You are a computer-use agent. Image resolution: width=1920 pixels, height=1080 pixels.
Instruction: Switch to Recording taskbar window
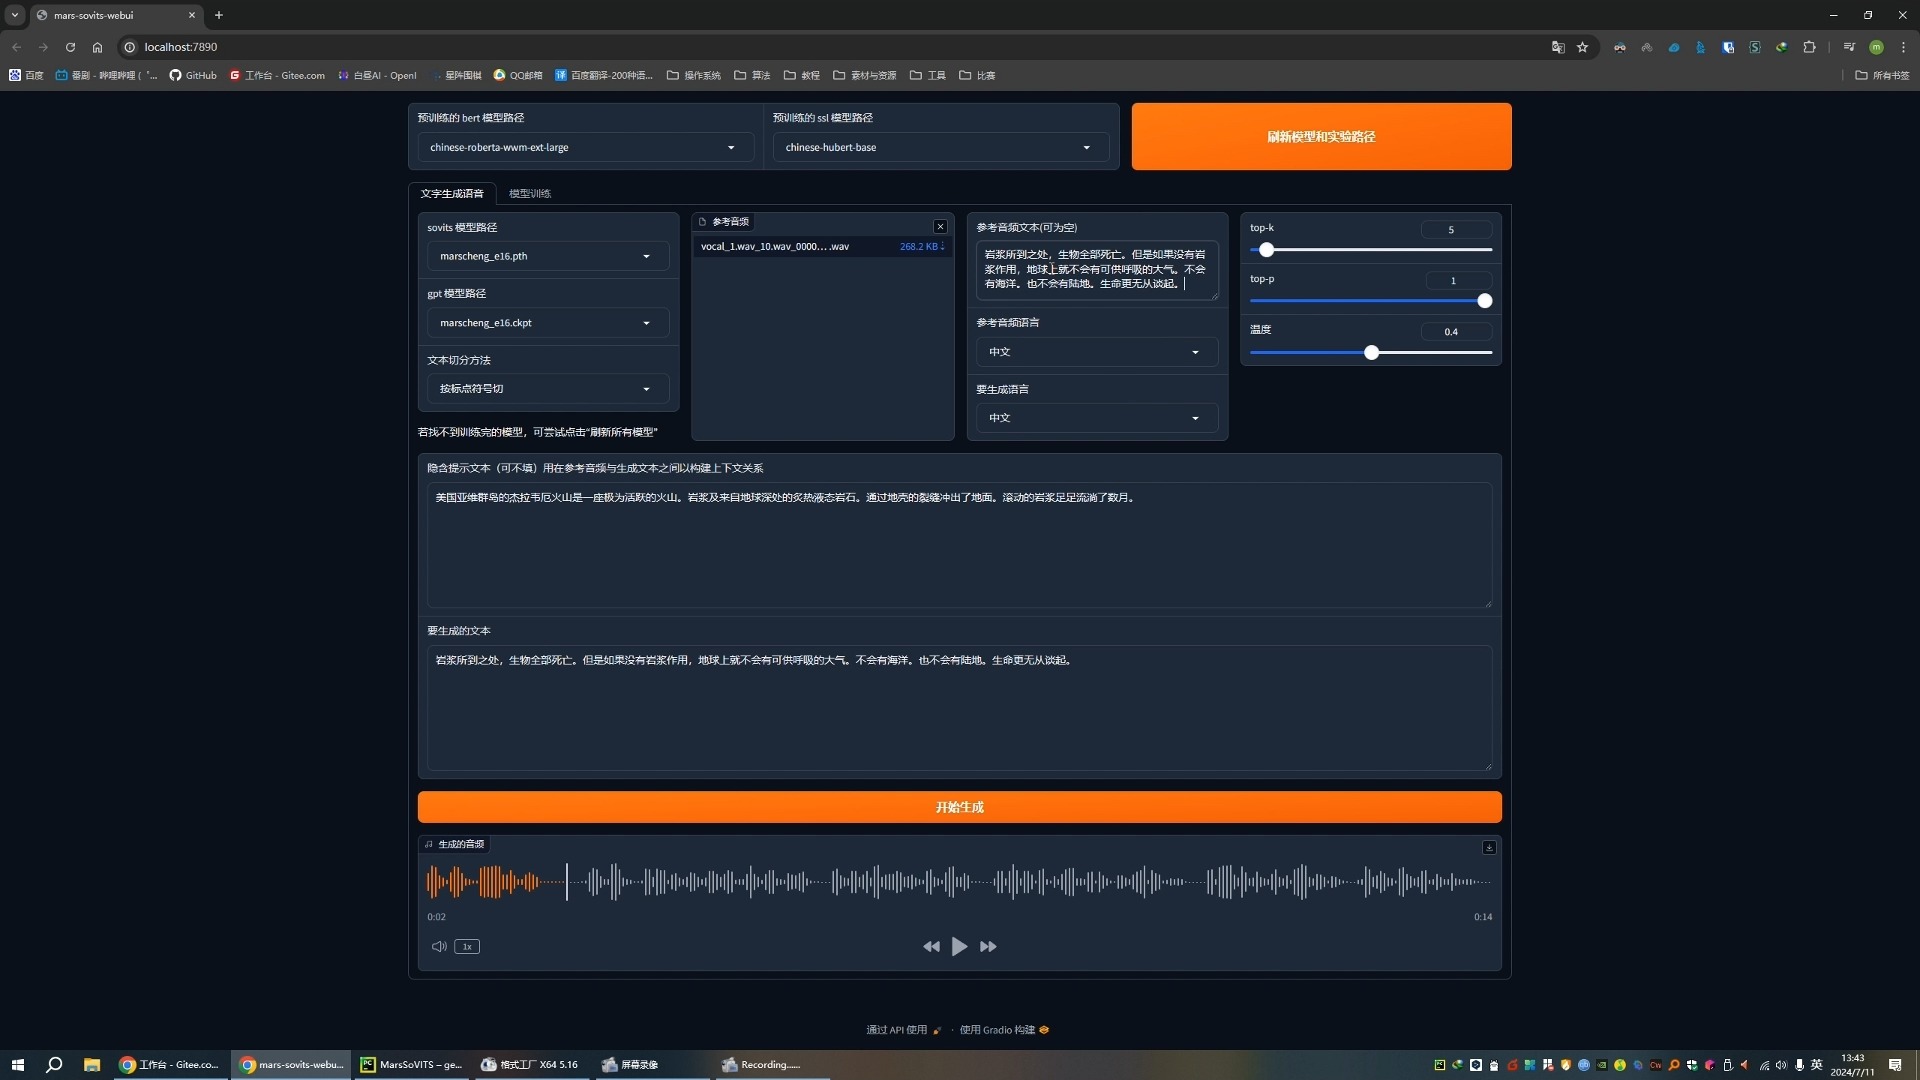pyautogui.click(x=770, y=1064)
